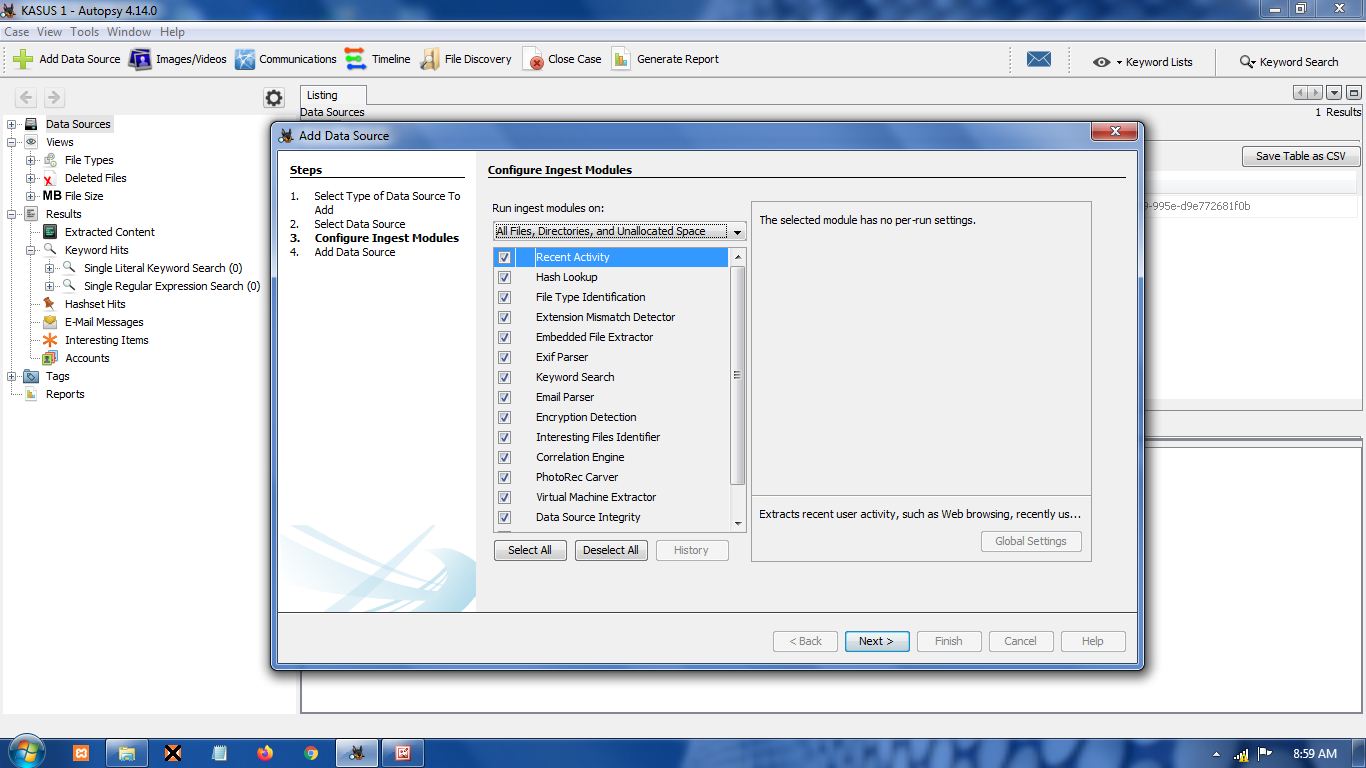
Task: Click the ingest module list scrollbar
Action: (738, 376)
